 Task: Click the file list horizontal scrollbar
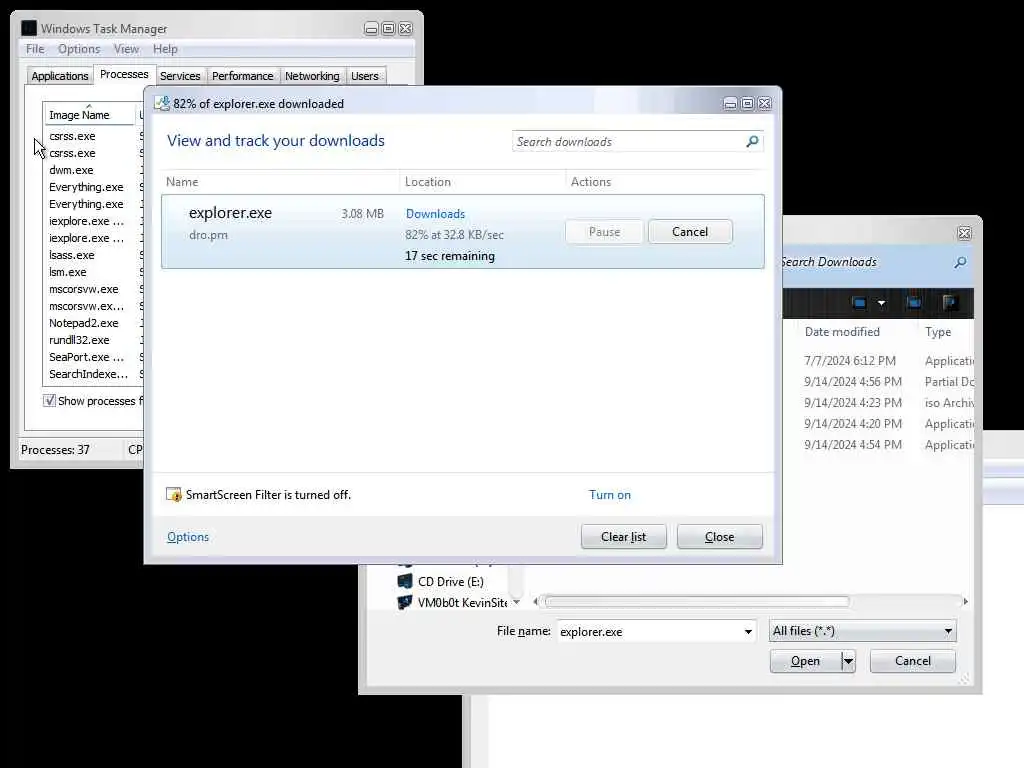697,601
